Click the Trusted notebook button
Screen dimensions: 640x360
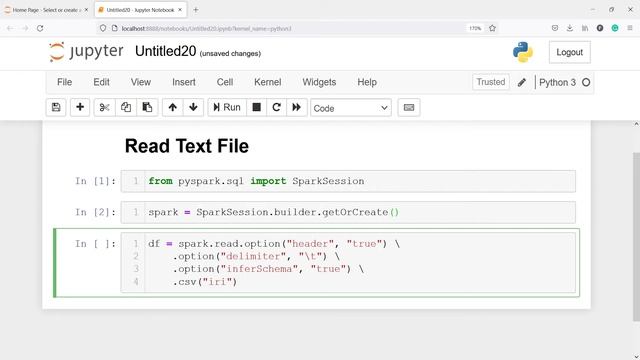(x=491, y=82)
